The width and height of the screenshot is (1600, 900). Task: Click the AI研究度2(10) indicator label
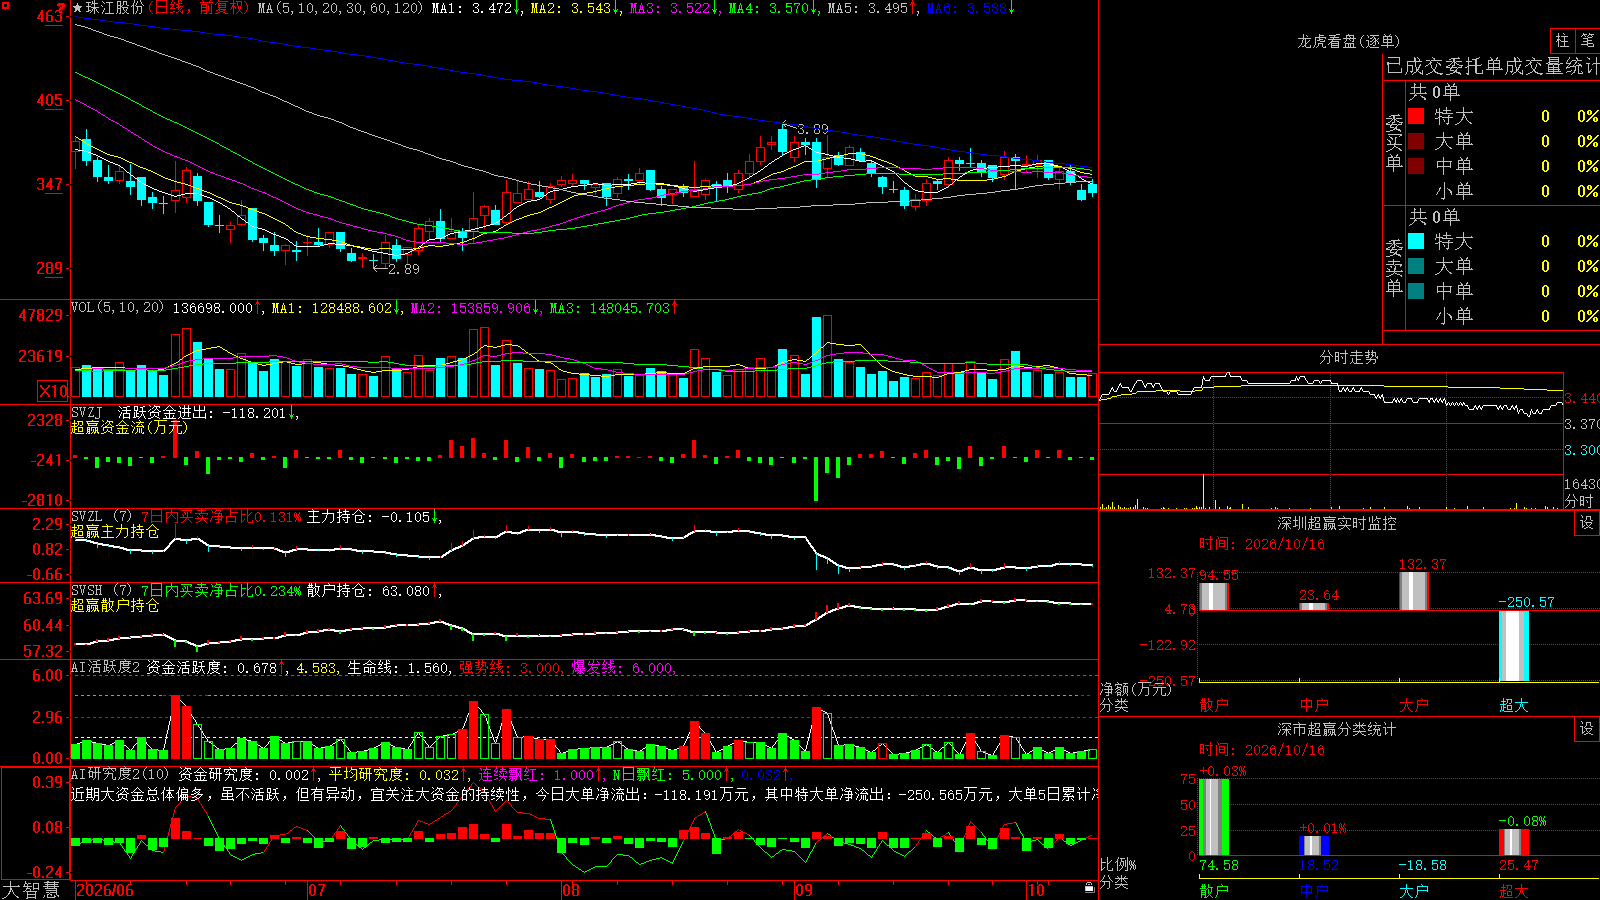[x=120, y=774]
